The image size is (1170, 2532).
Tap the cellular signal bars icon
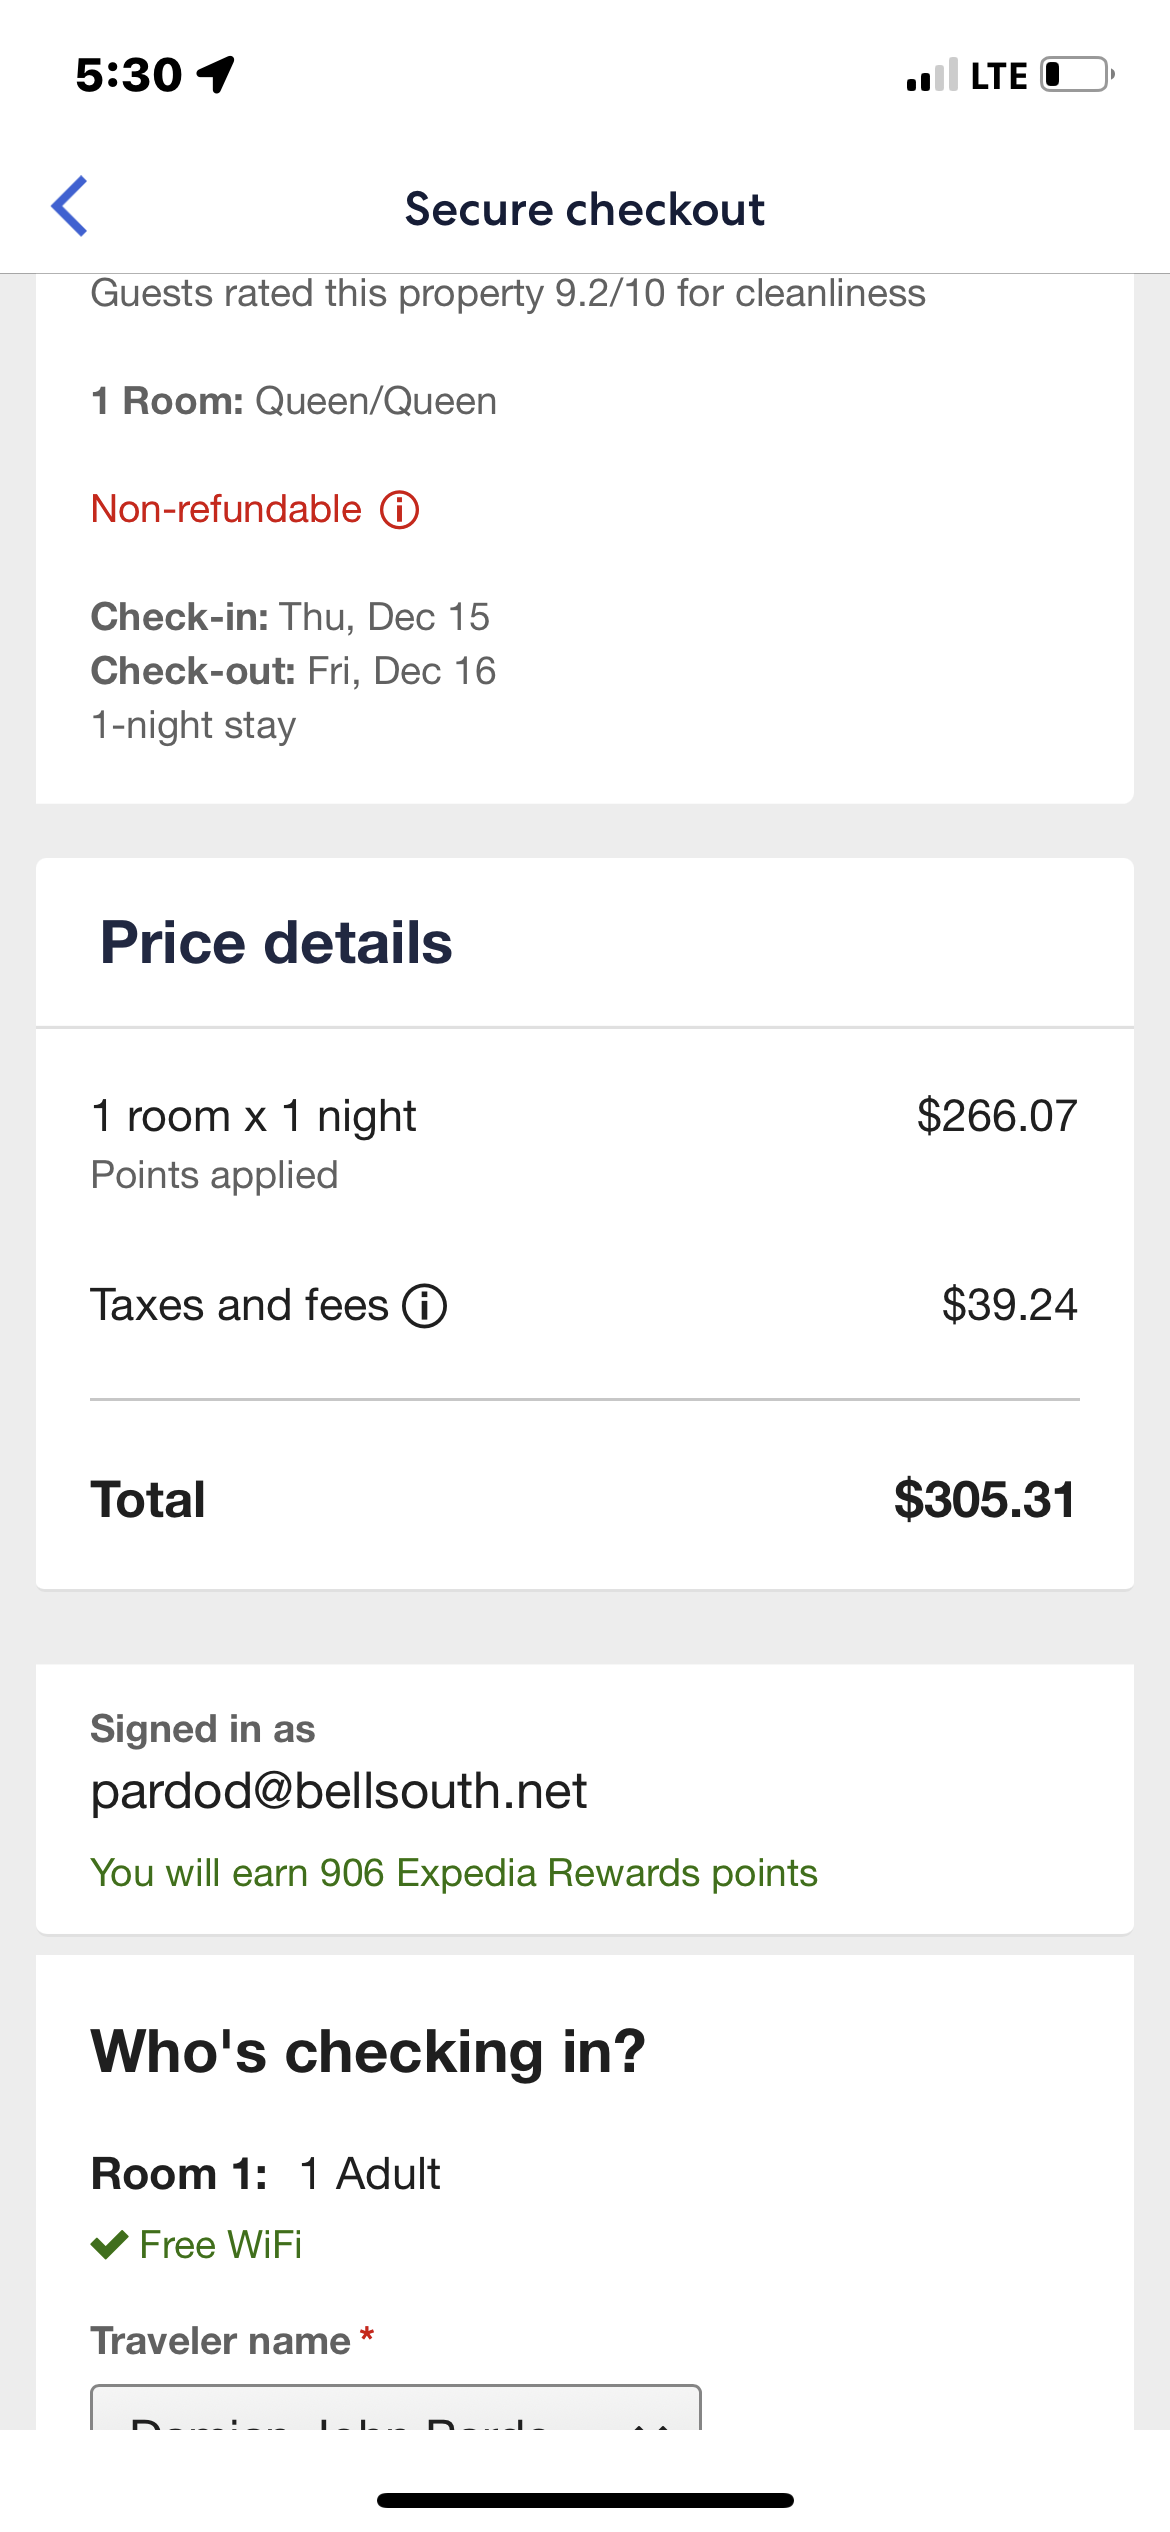(931, 76)
